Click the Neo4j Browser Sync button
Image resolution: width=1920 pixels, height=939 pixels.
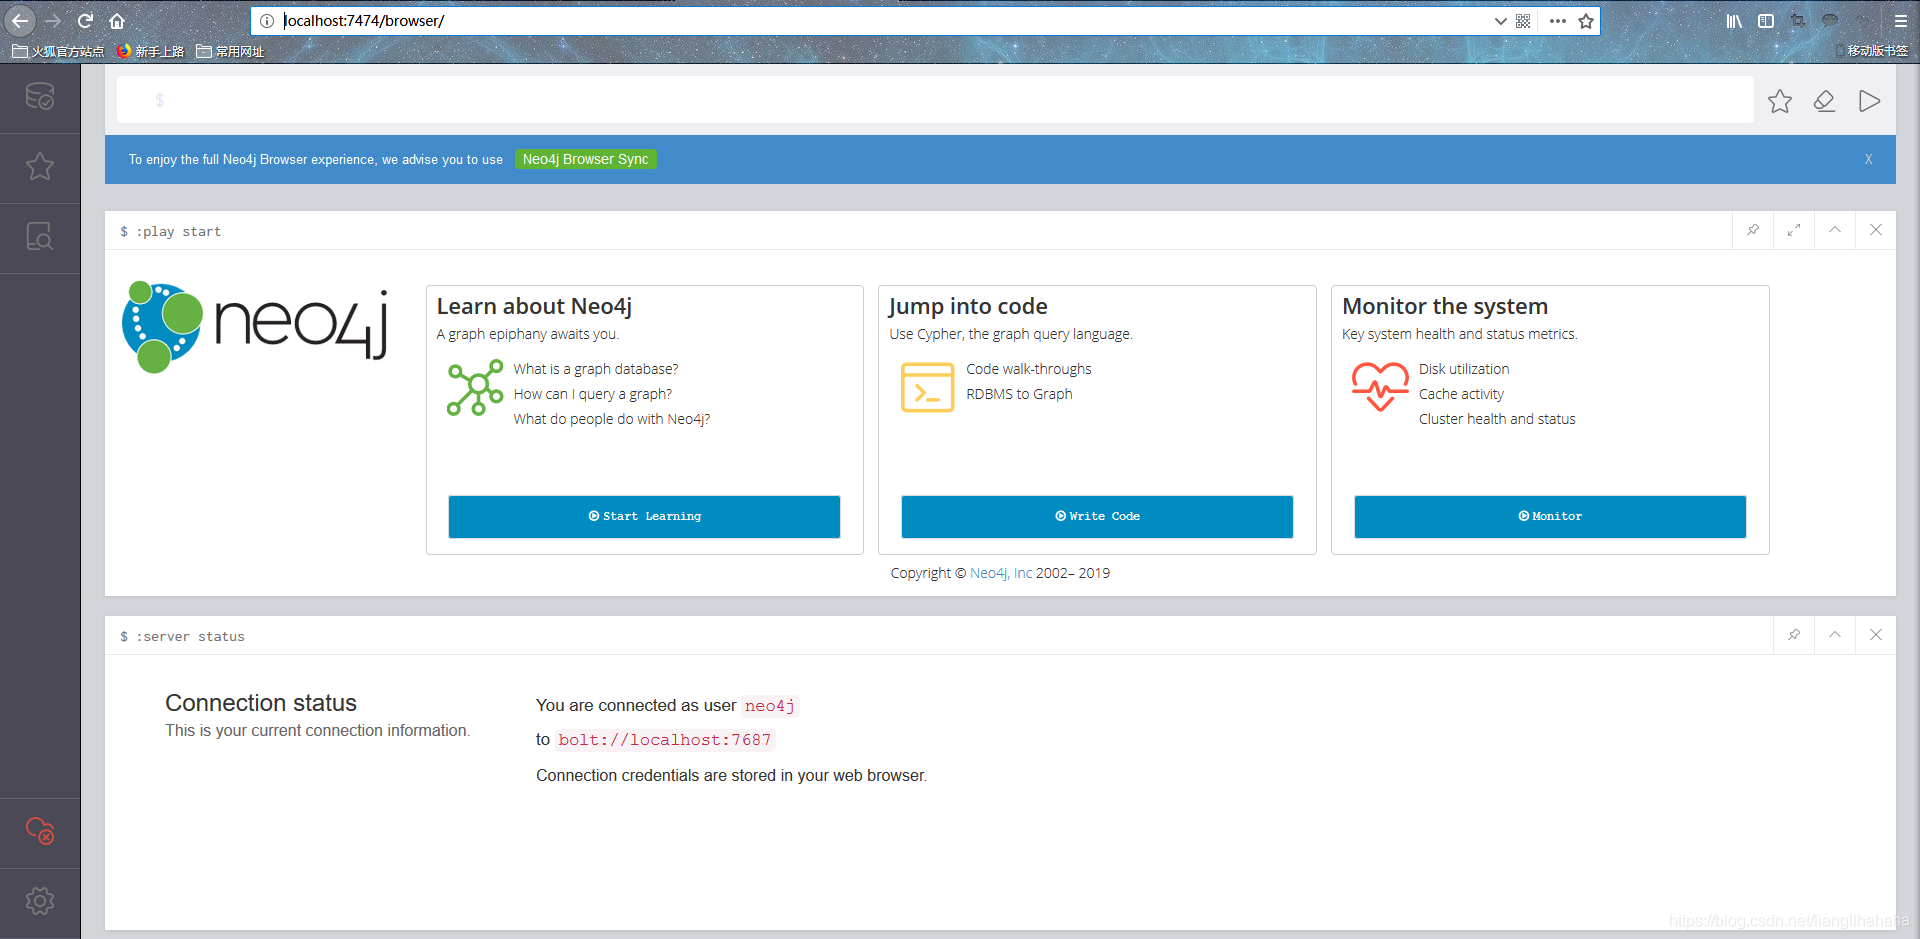tap(585, 159)
